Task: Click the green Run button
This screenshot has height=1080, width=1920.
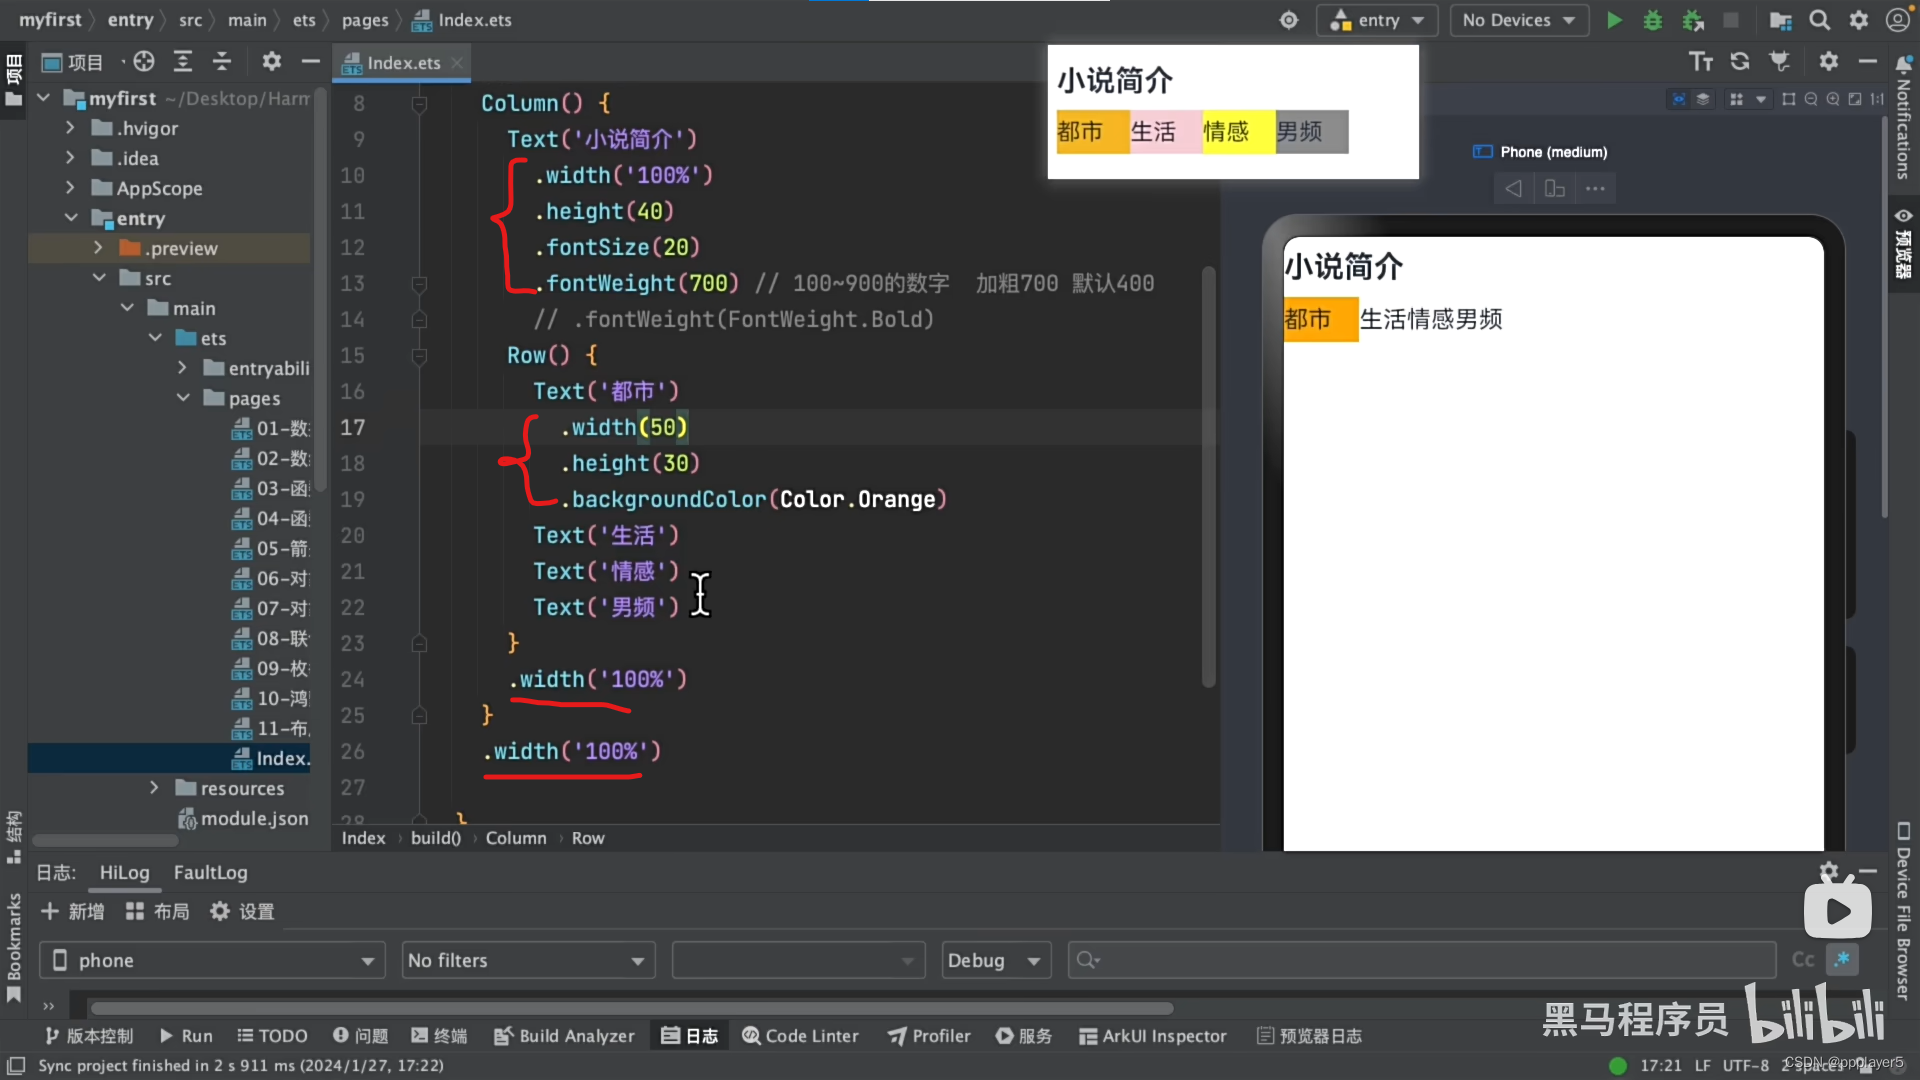Action: pyautogui.click(x=1613, y=20)
